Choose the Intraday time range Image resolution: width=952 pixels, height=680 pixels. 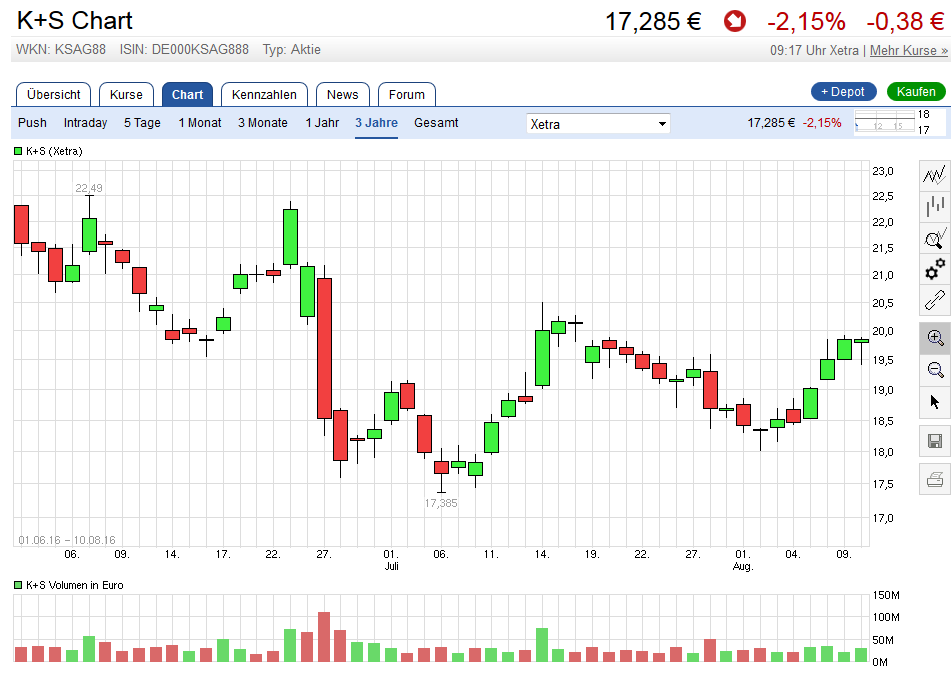pyautogui.click(x=85, y=123)
